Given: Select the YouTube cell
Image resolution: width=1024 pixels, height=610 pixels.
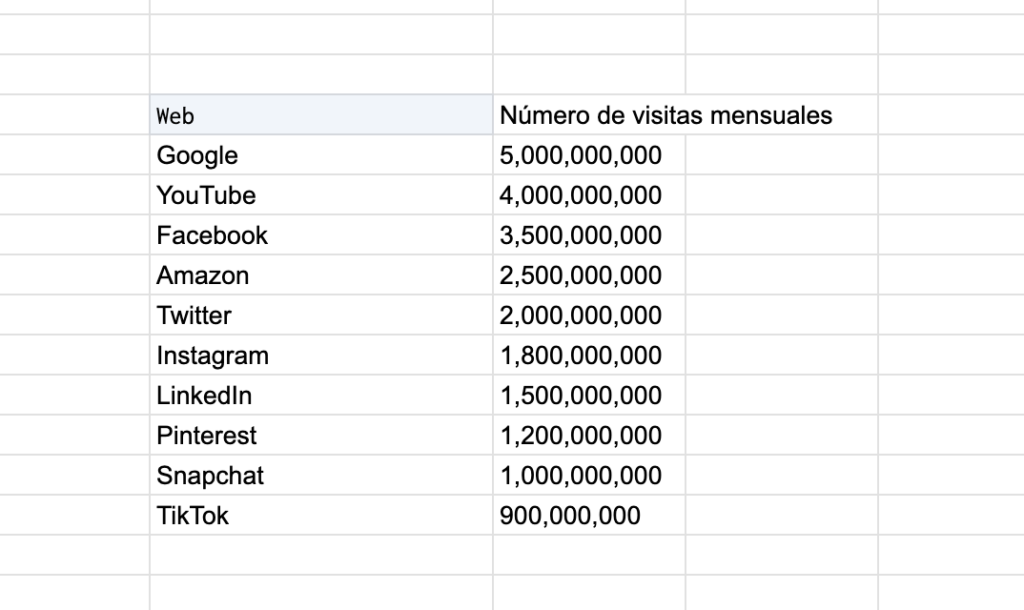Looking at the screenshot, I should [321, 195].
